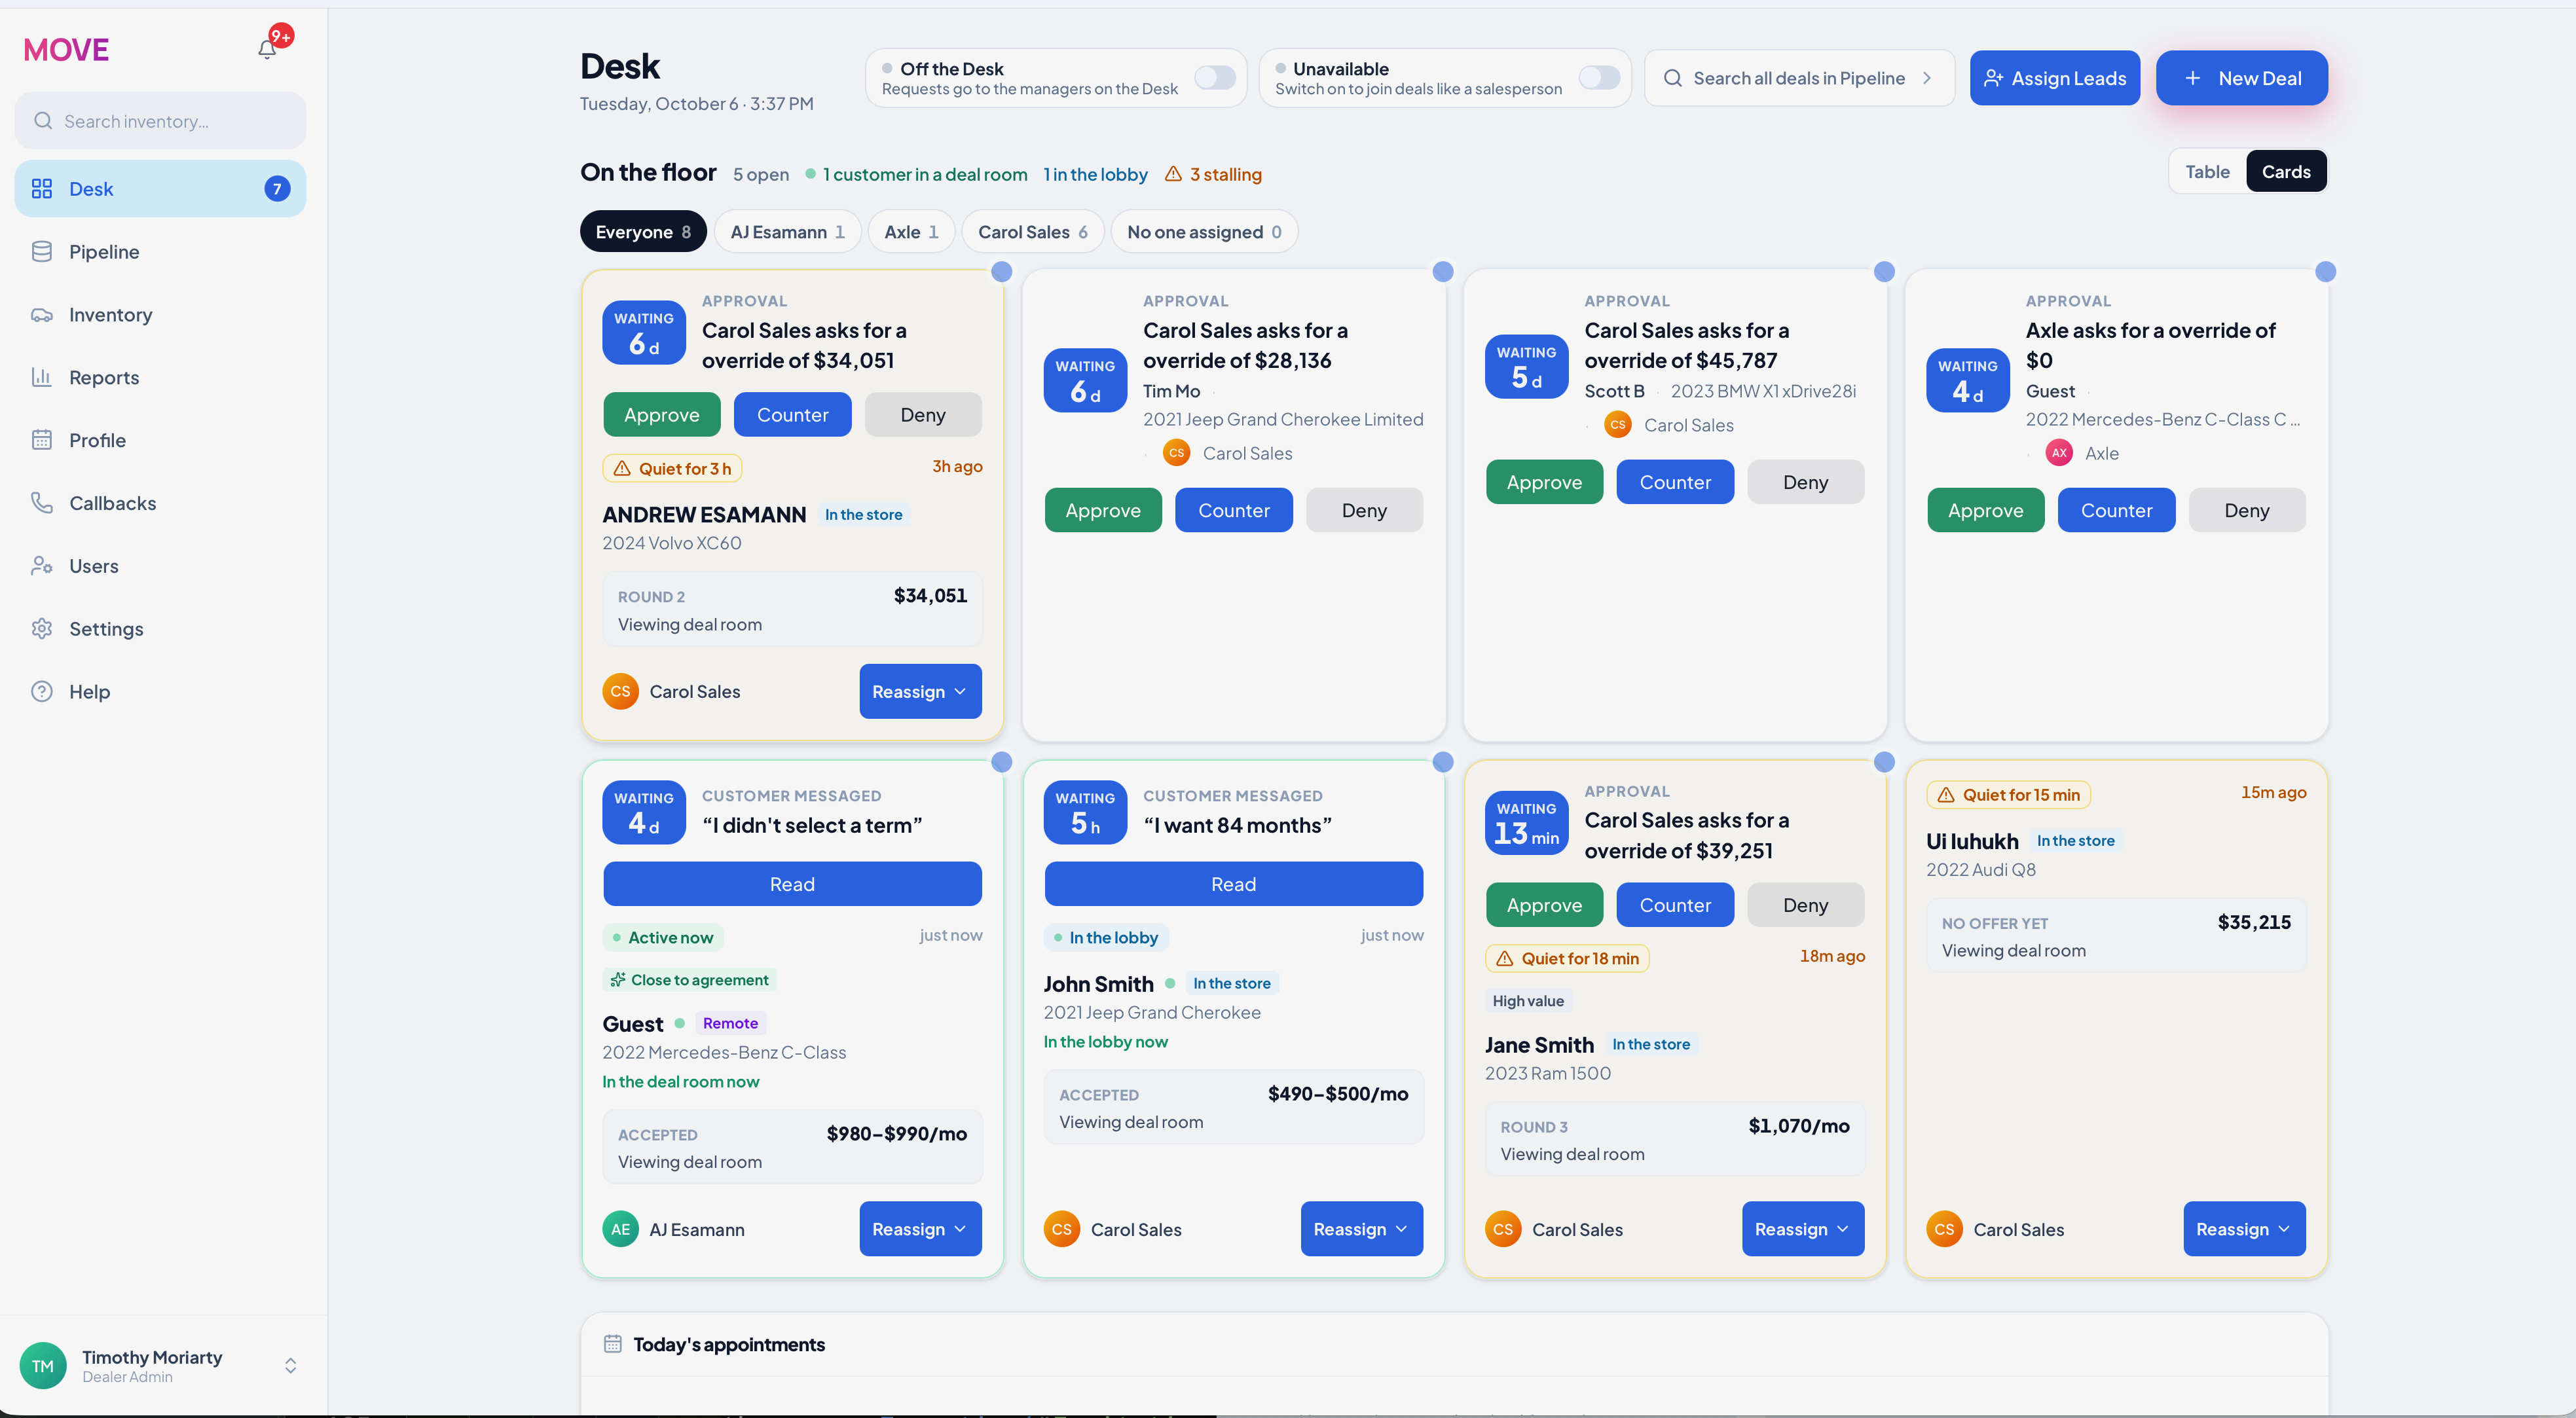Click the Settings gear icon

coord(42,629)
